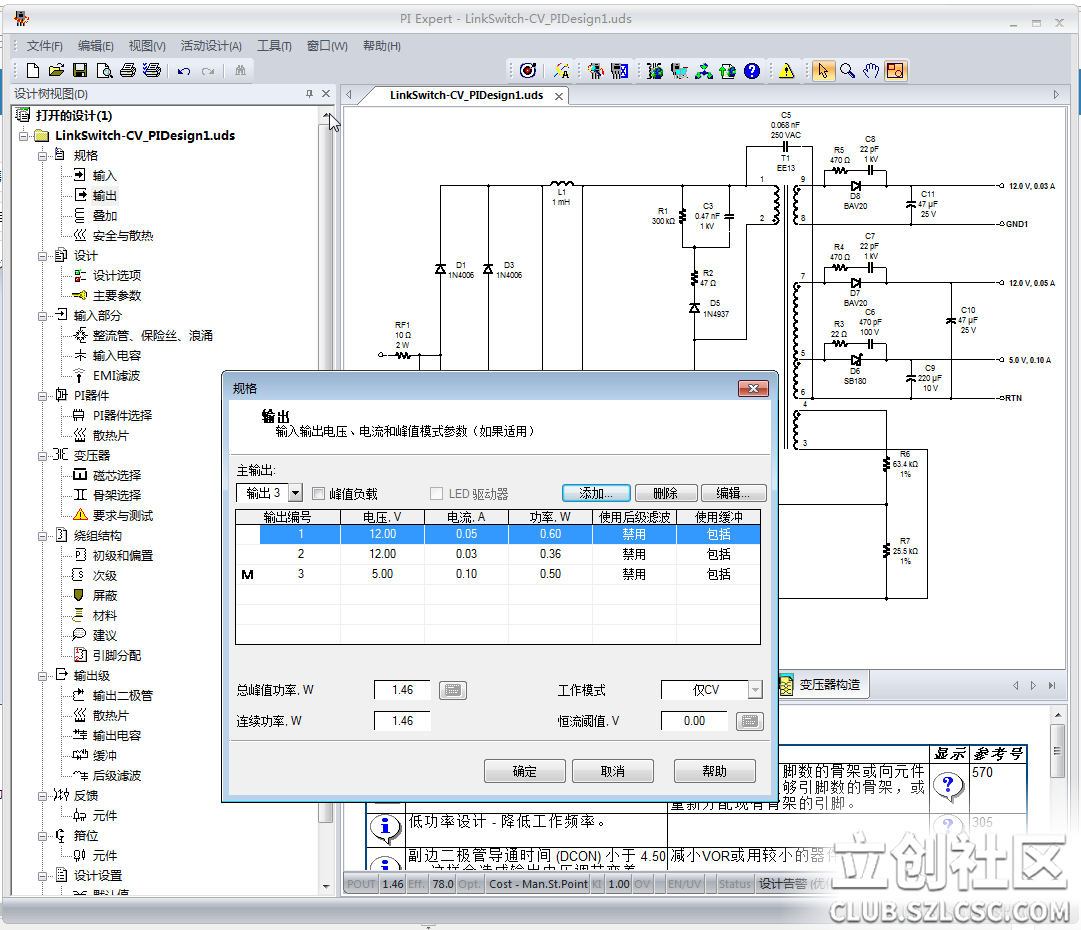This screenshot has height=930, width=1081.
Task: Click the messages panel vertical scrollbar thumb
Action: pos(1058,751)
